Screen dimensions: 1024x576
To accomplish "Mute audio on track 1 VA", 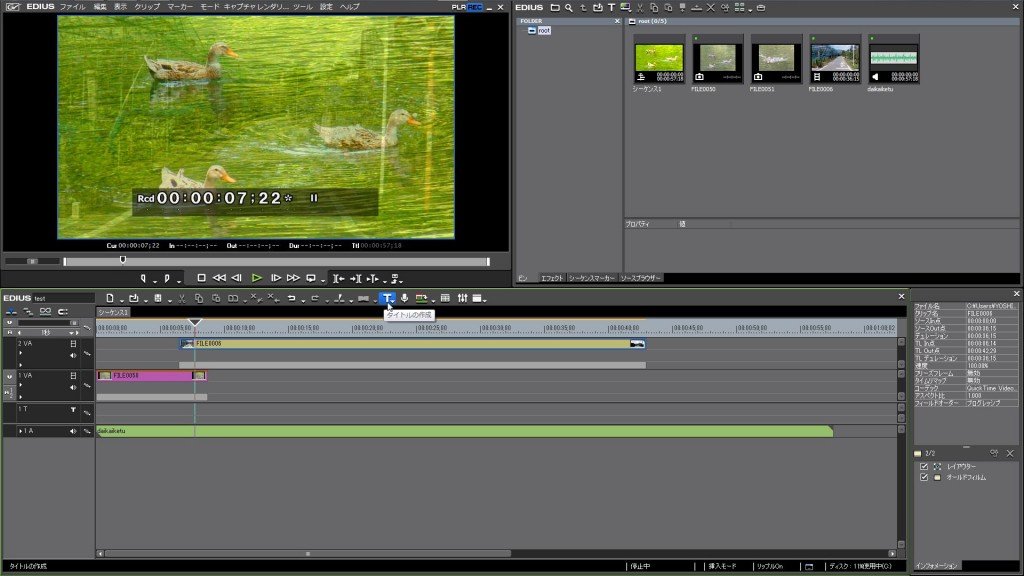I will 73,387.
